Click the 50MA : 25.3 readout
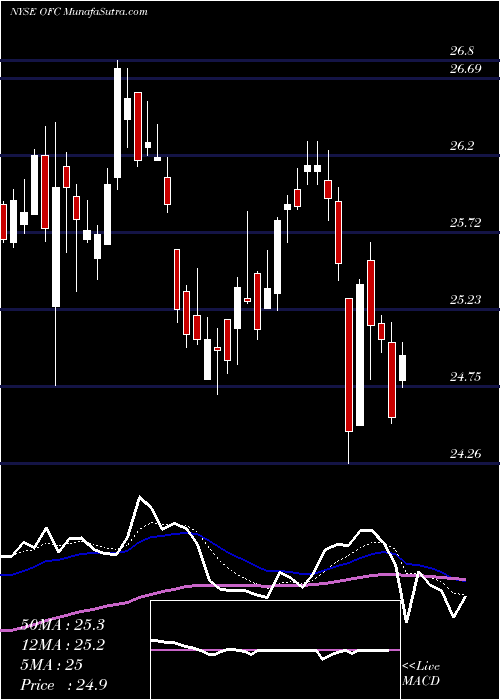Viewport: 500px width, 700px height. 62,625
